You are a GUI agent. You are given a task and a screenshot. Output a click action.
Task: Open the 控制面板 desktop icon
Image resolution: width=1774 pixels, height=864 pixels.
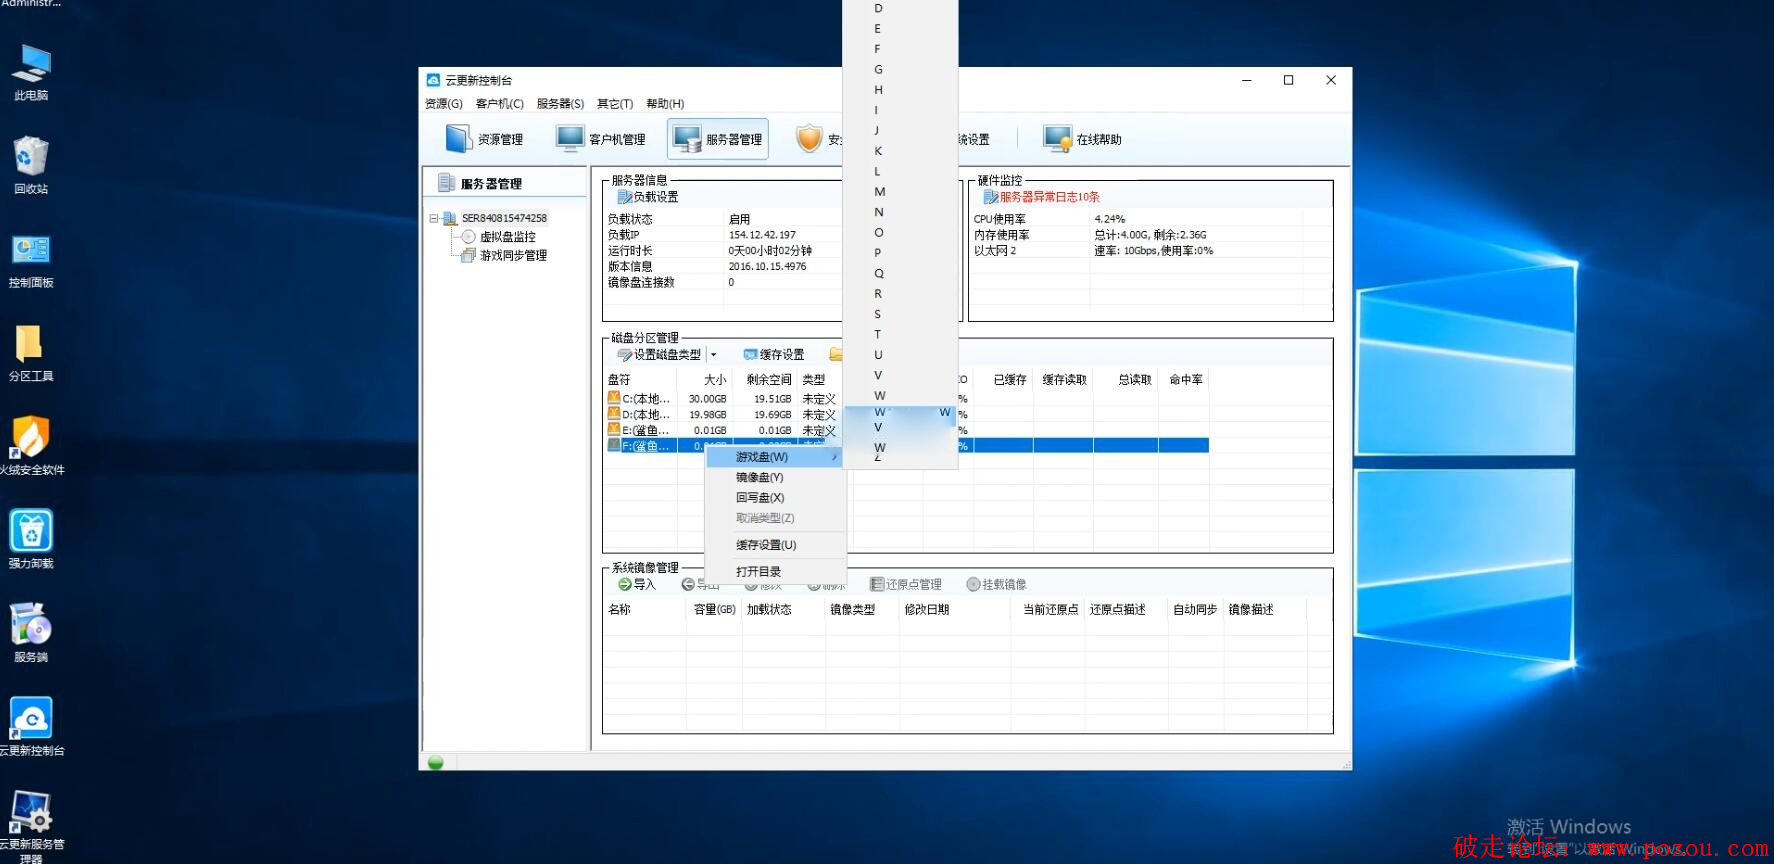pos(31,260)
